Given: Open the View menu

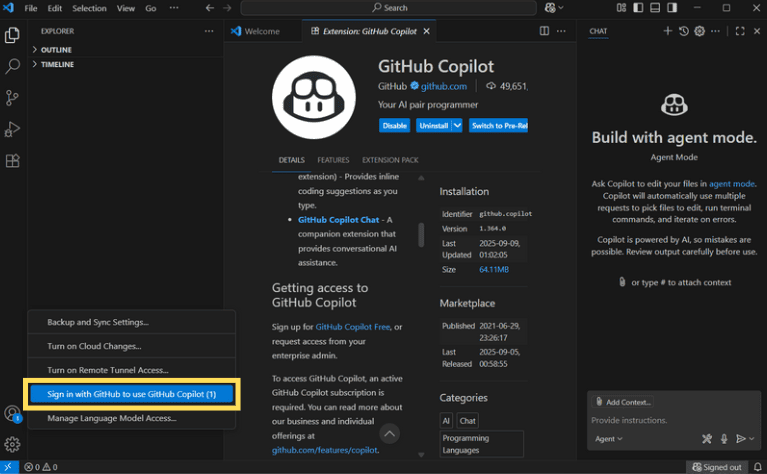Looking at the screenshot, I should coord(126,8).
